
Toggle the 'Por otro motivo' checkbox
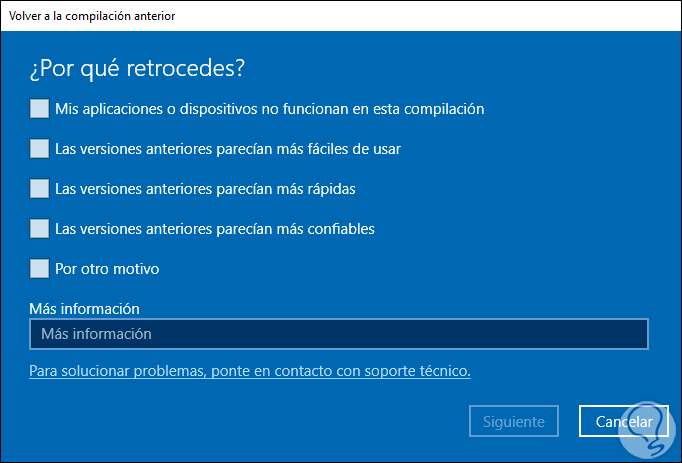pos(39,268)
